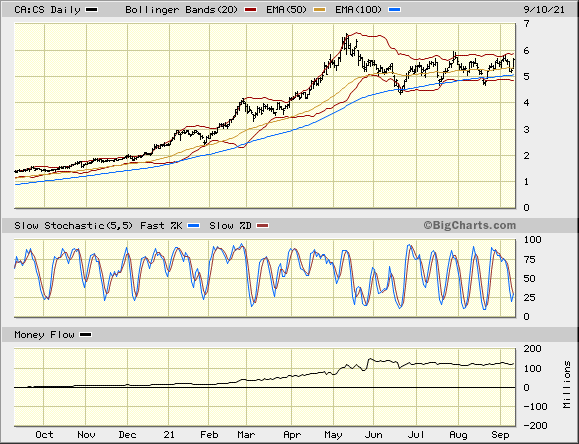Image resolution: width=579 pixels, height=444 pixels.
Task: Click the 'Millions' axis label
Action: (x=567, y=385)
